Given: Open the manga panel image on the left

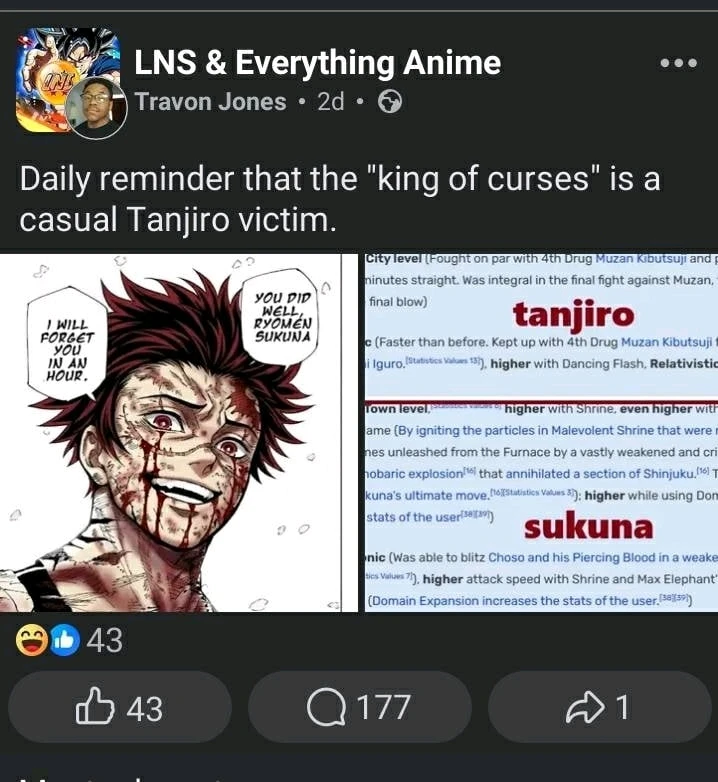Looking at the screenshot, I should click(x=179, y=433).
